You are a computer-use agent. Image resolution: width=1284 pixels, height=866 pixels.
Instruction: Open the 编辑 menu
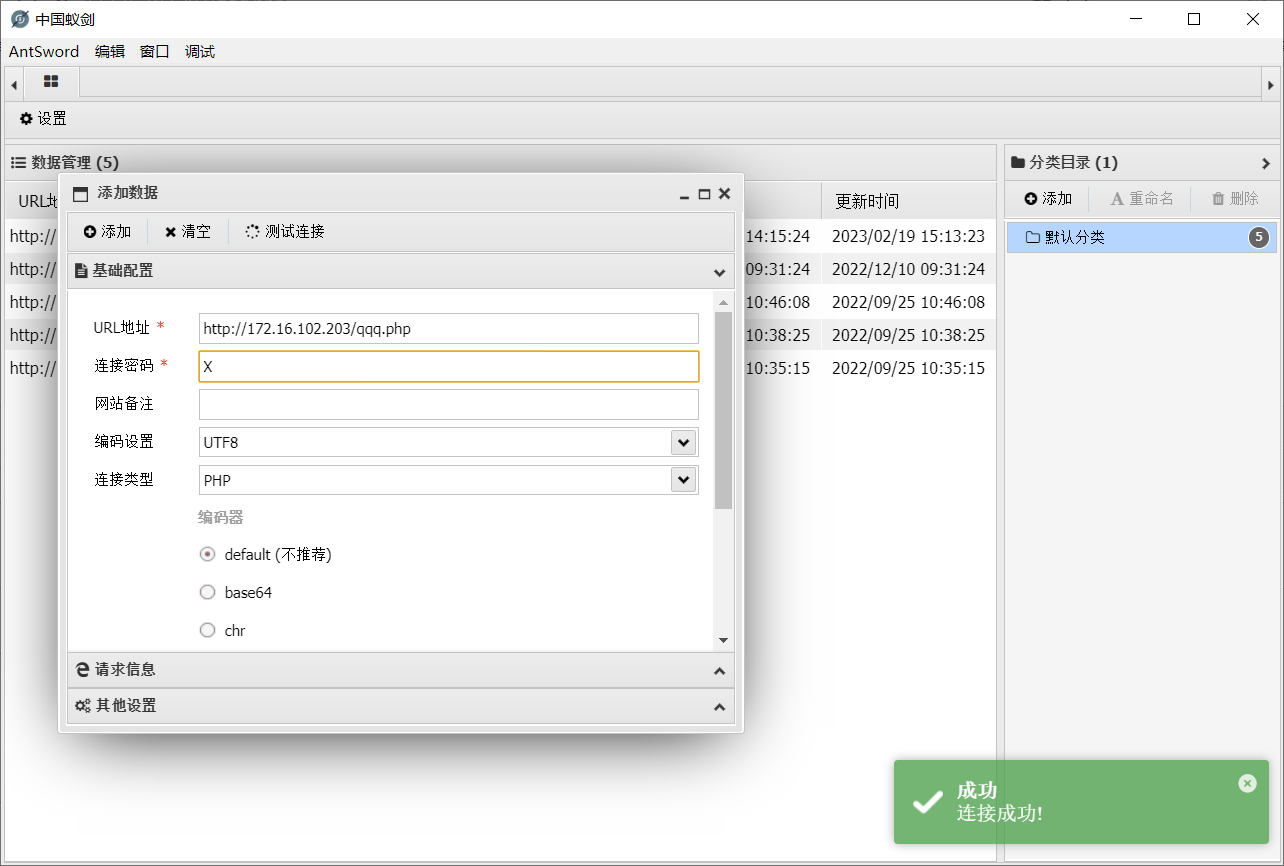[x=110, y=52]
